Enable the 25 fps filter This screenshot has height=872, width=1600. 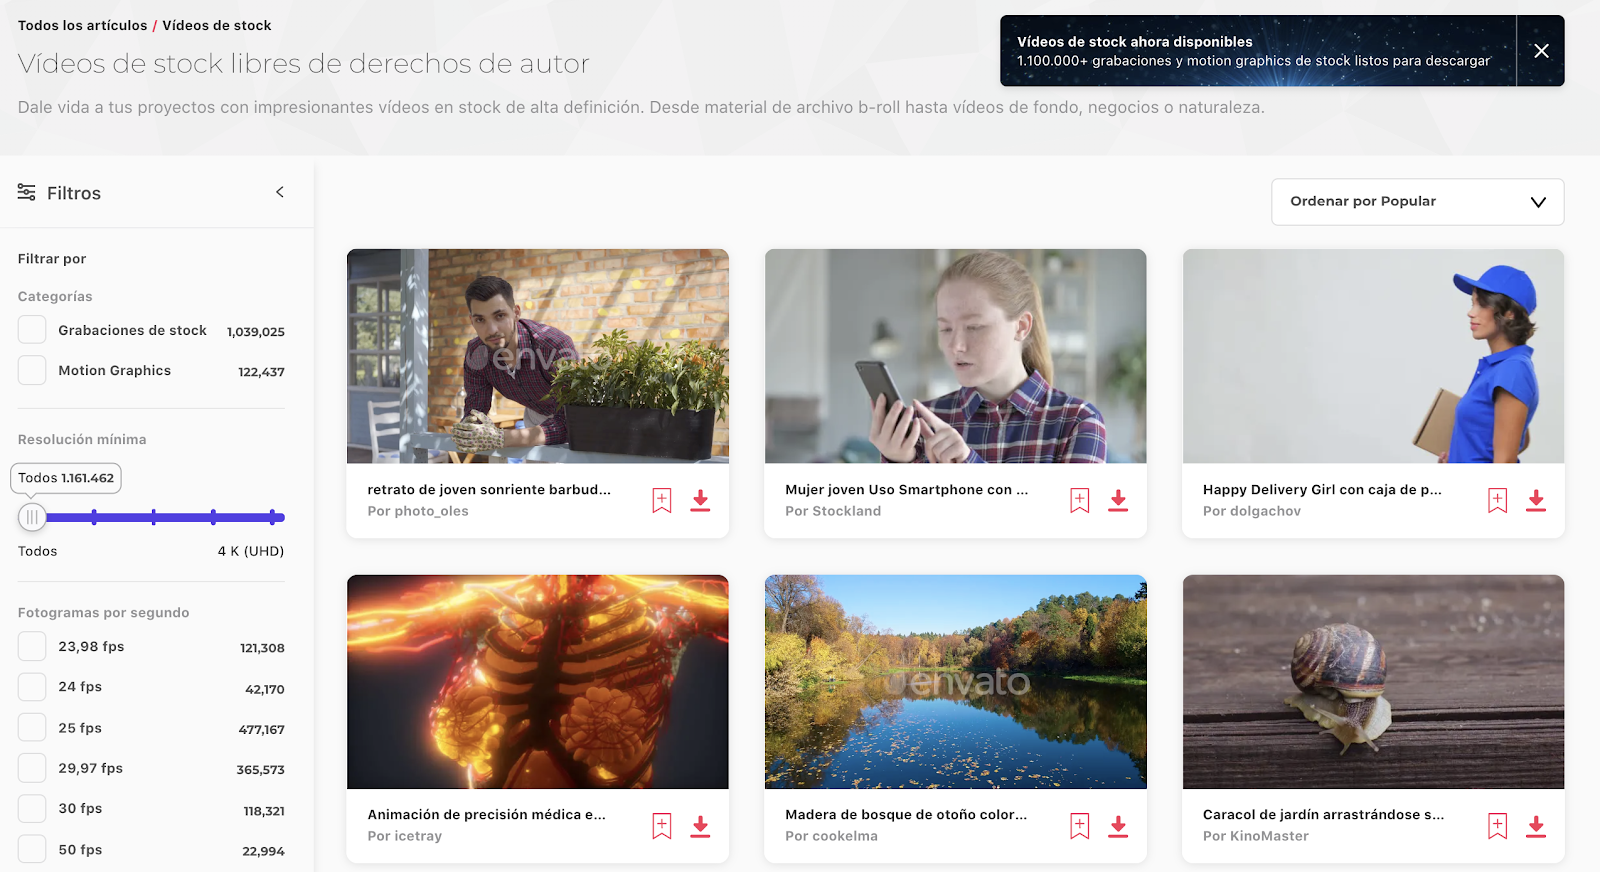pyautogui.click(x=32, y=727)
